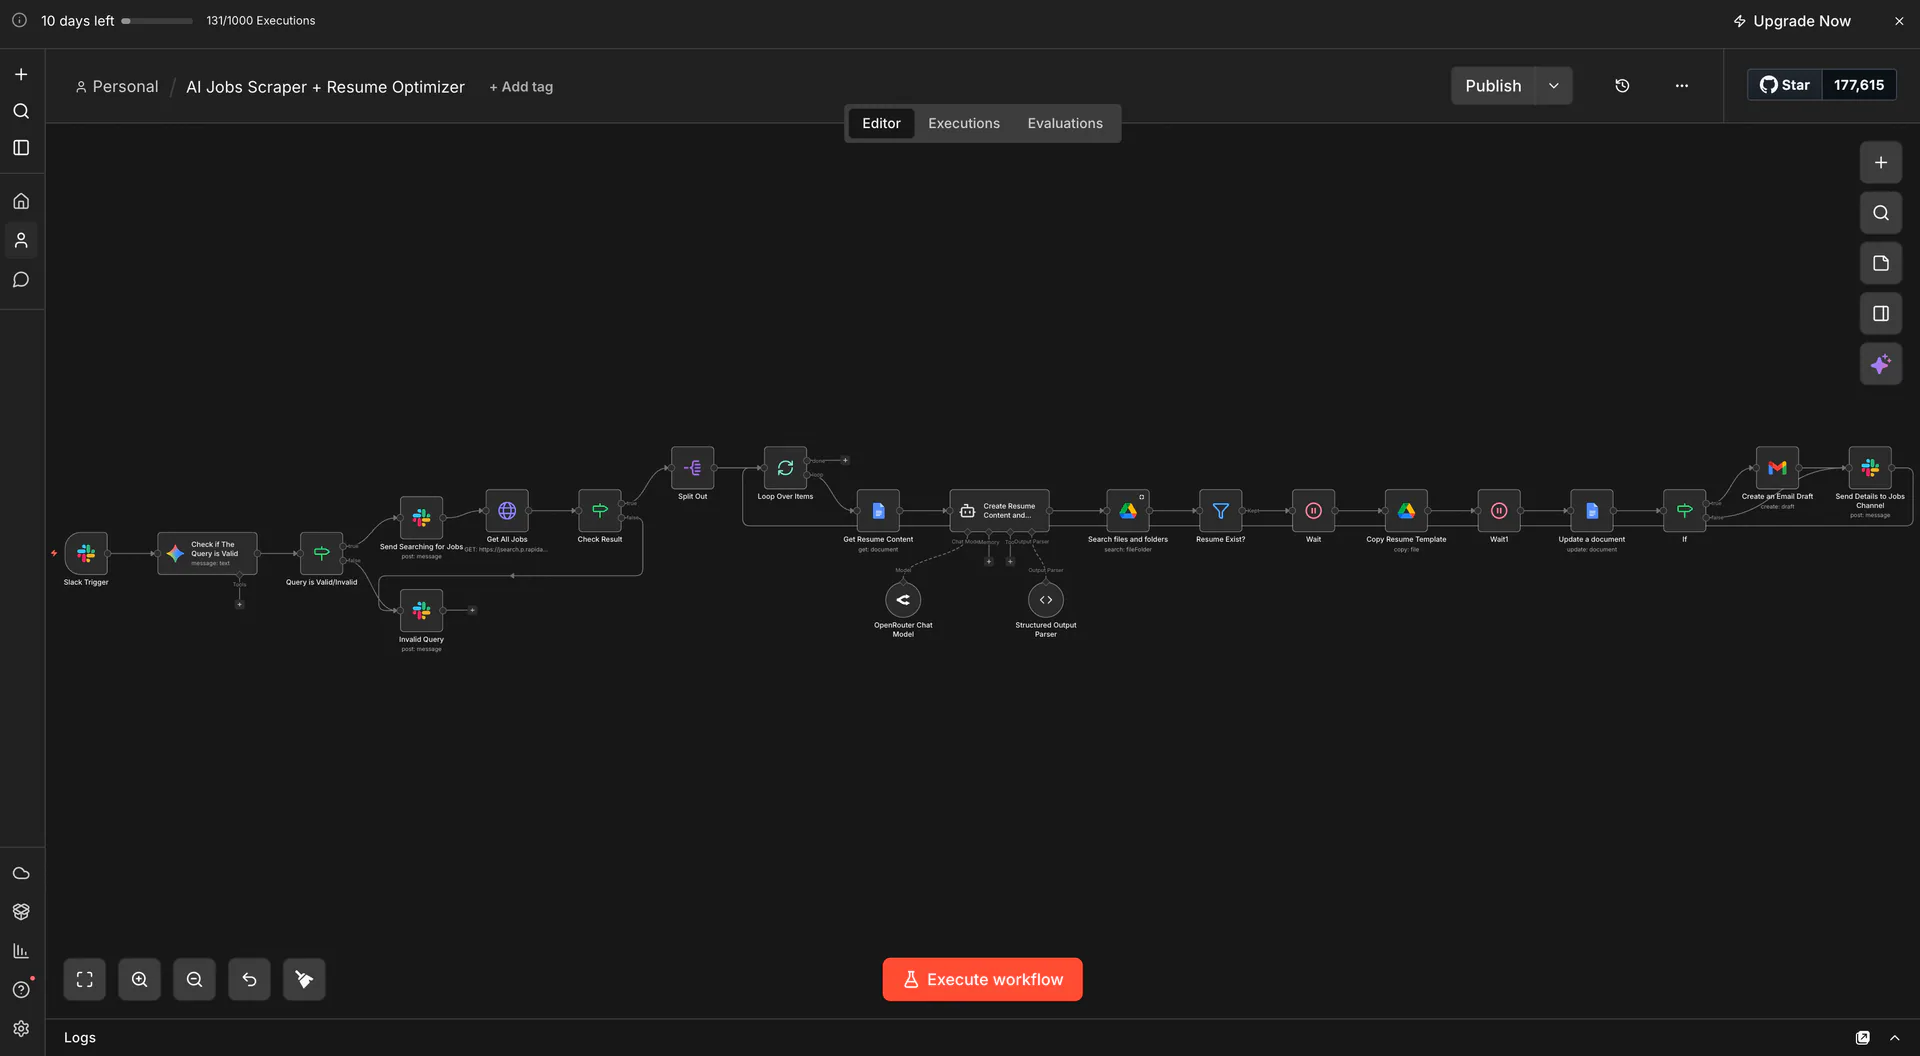Open the canvas AI assistant sparkle button
1920x1056 pixels.
point(1881,364)
